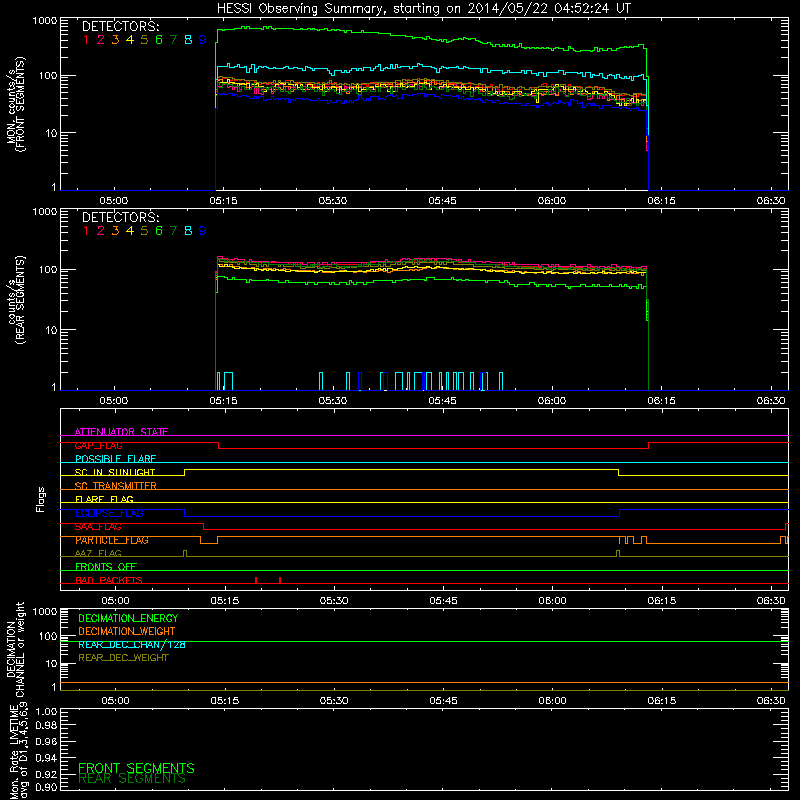This screenshot has width=800, height=800.
Task: Click red detector 1 in front segments legend
Action: (86, 40)
